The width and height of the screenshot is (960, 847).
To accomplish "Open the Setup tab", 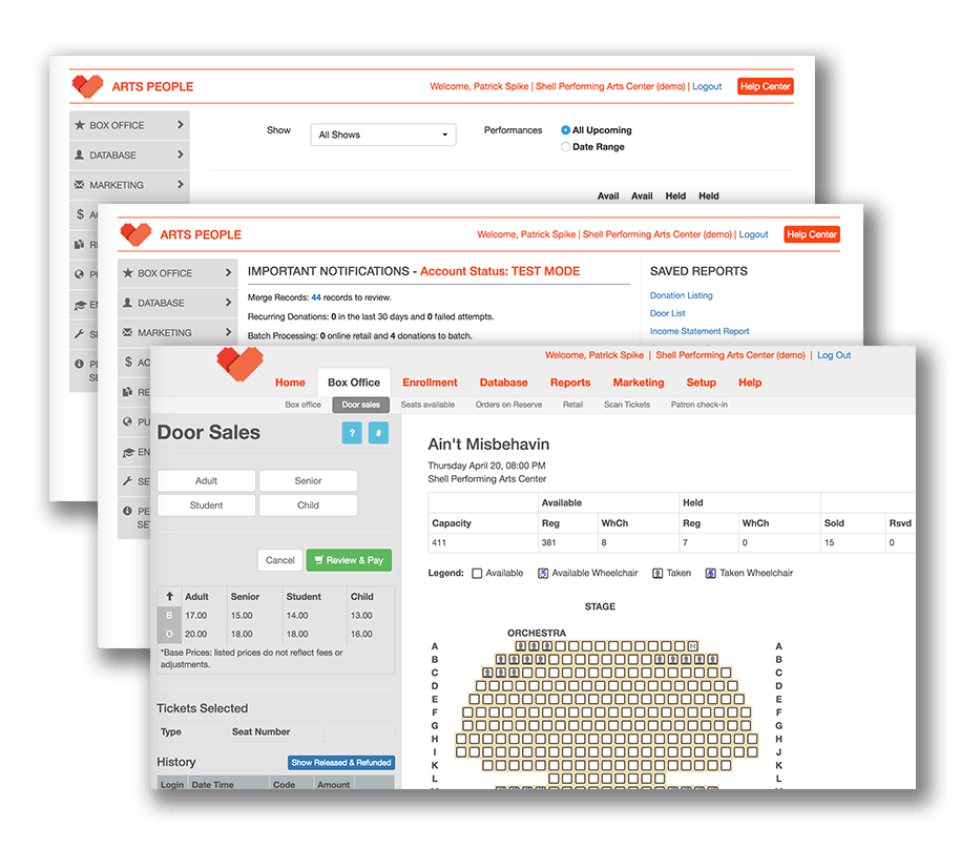I will (x=701, y=382).
